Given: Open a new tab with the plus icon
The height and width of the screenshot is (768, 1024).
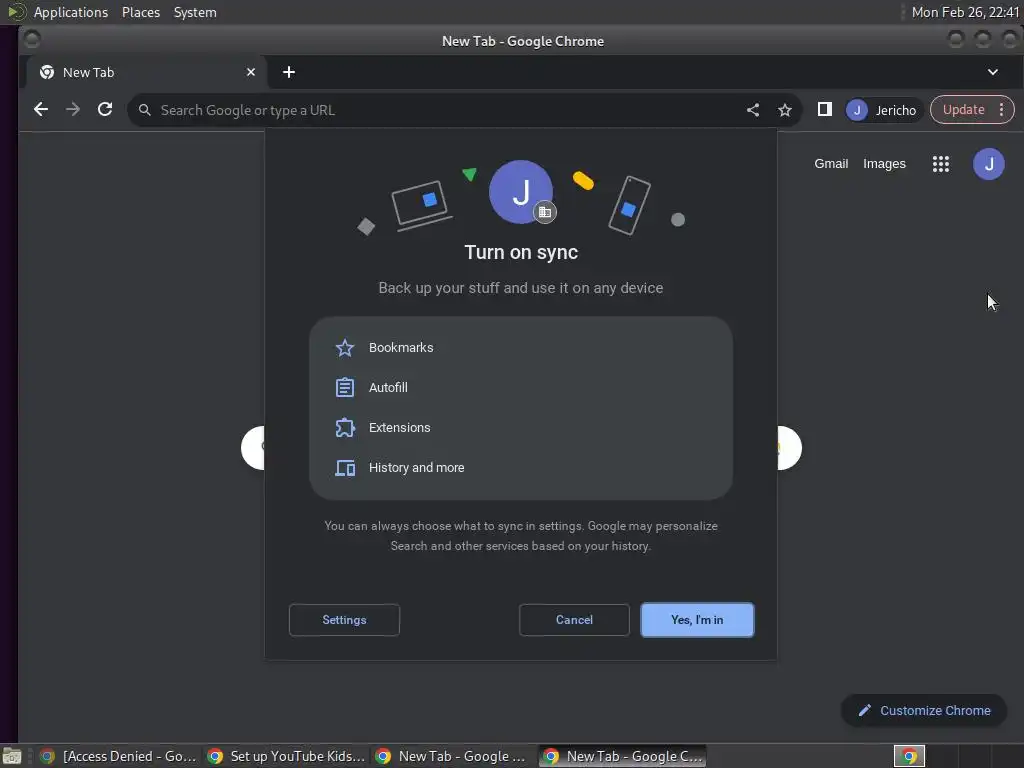Looking at the screenshot, I should tap(289, 72).
